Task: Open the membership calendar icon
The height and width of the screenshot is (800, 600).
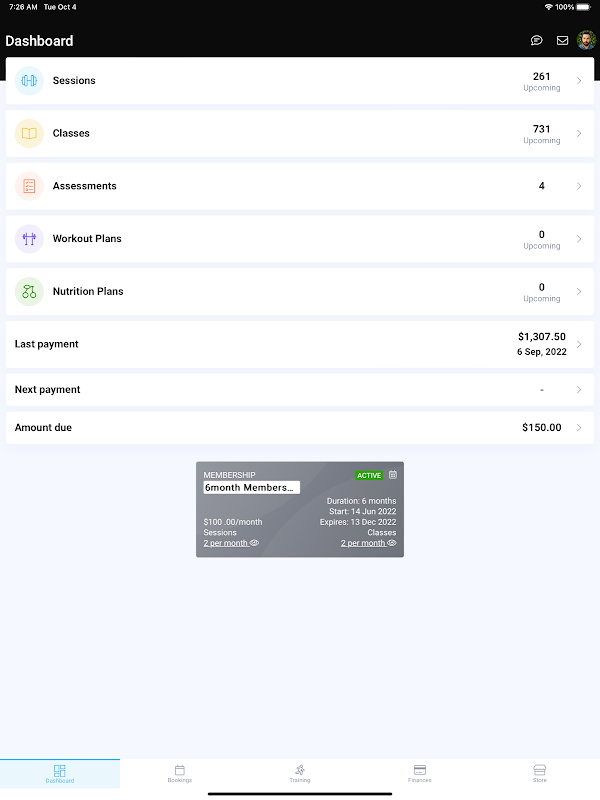Action: (x=393, y=474)
